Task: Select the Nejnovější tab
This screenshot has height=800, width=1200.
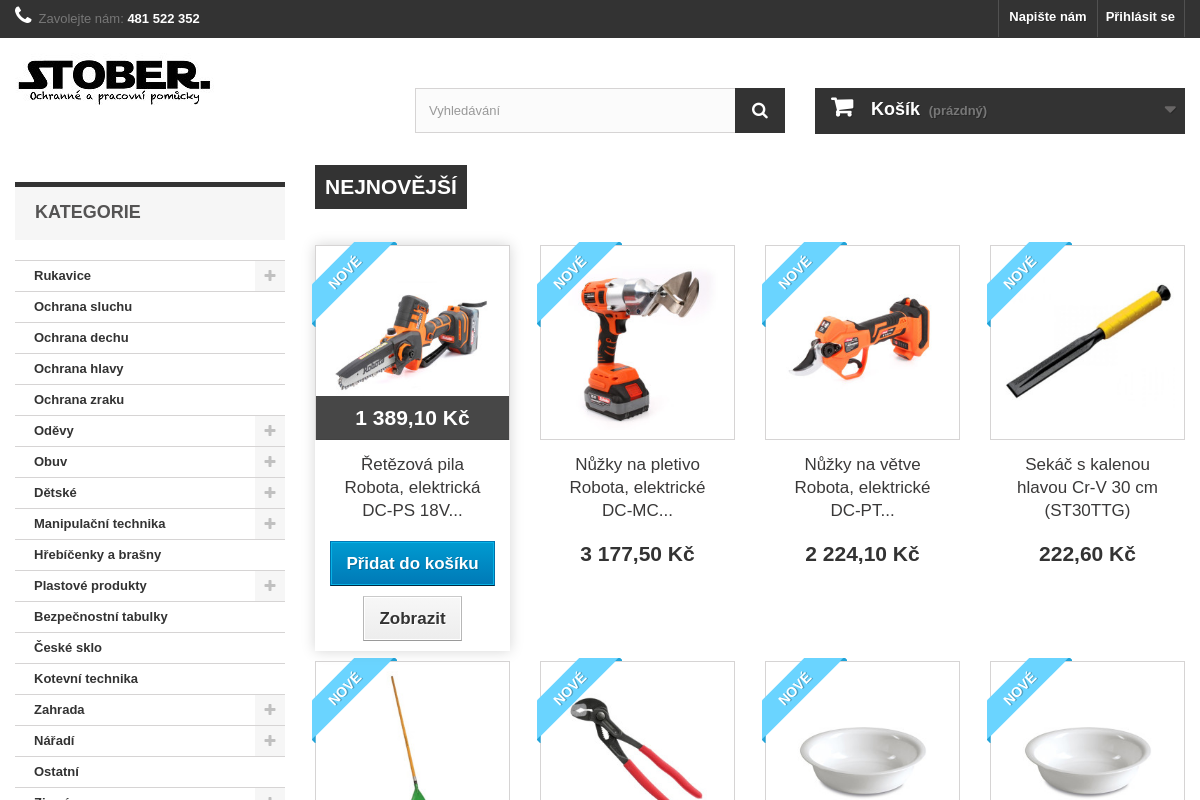Action: click(x=391, y=187)
